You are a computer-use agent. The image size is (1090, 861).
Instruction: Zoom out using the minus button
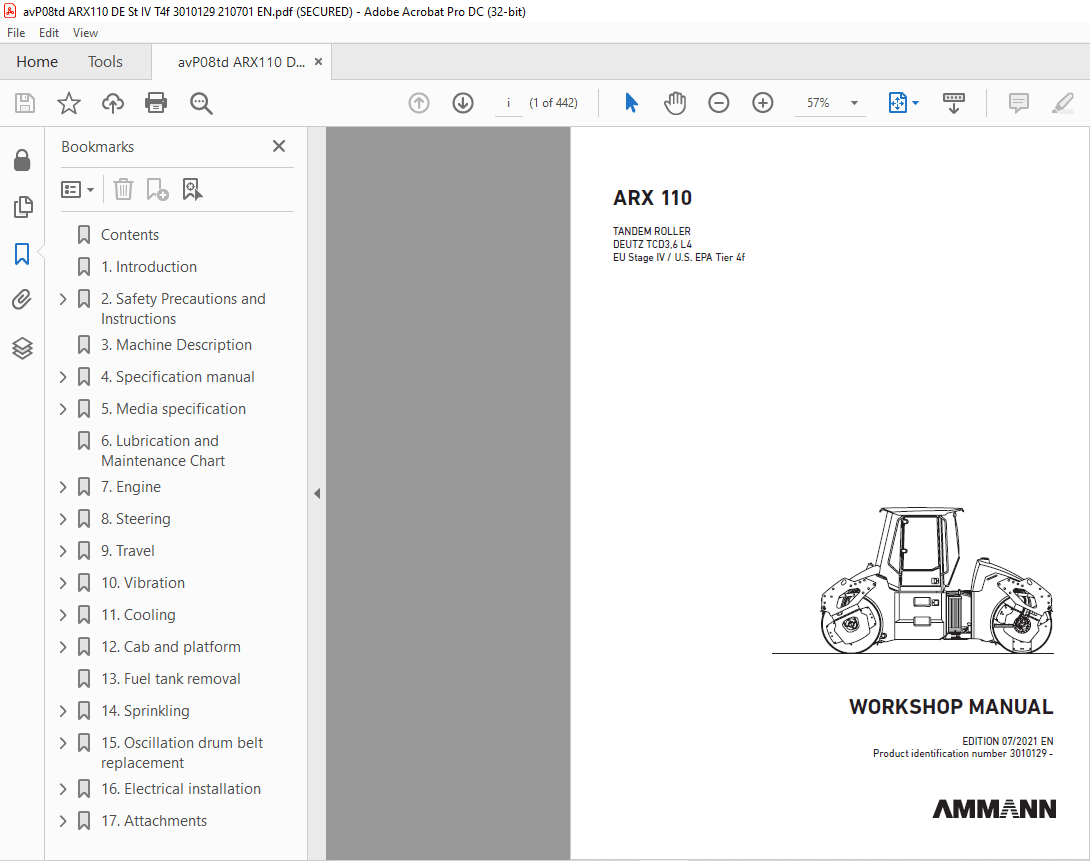(x=718, y=102)
